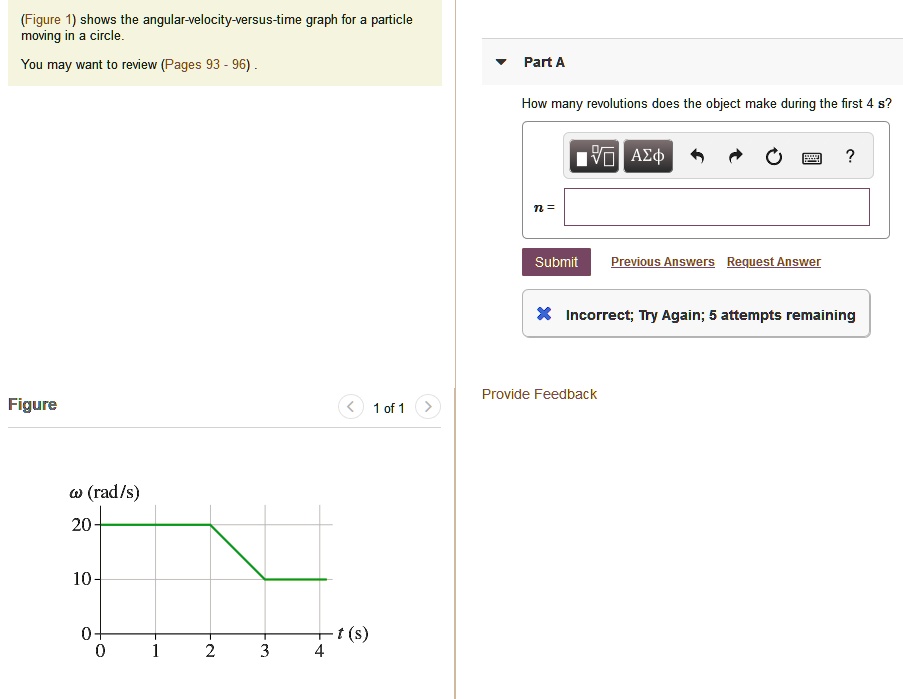
Task: Redo the answer edit
Action: tap(734, 156)
